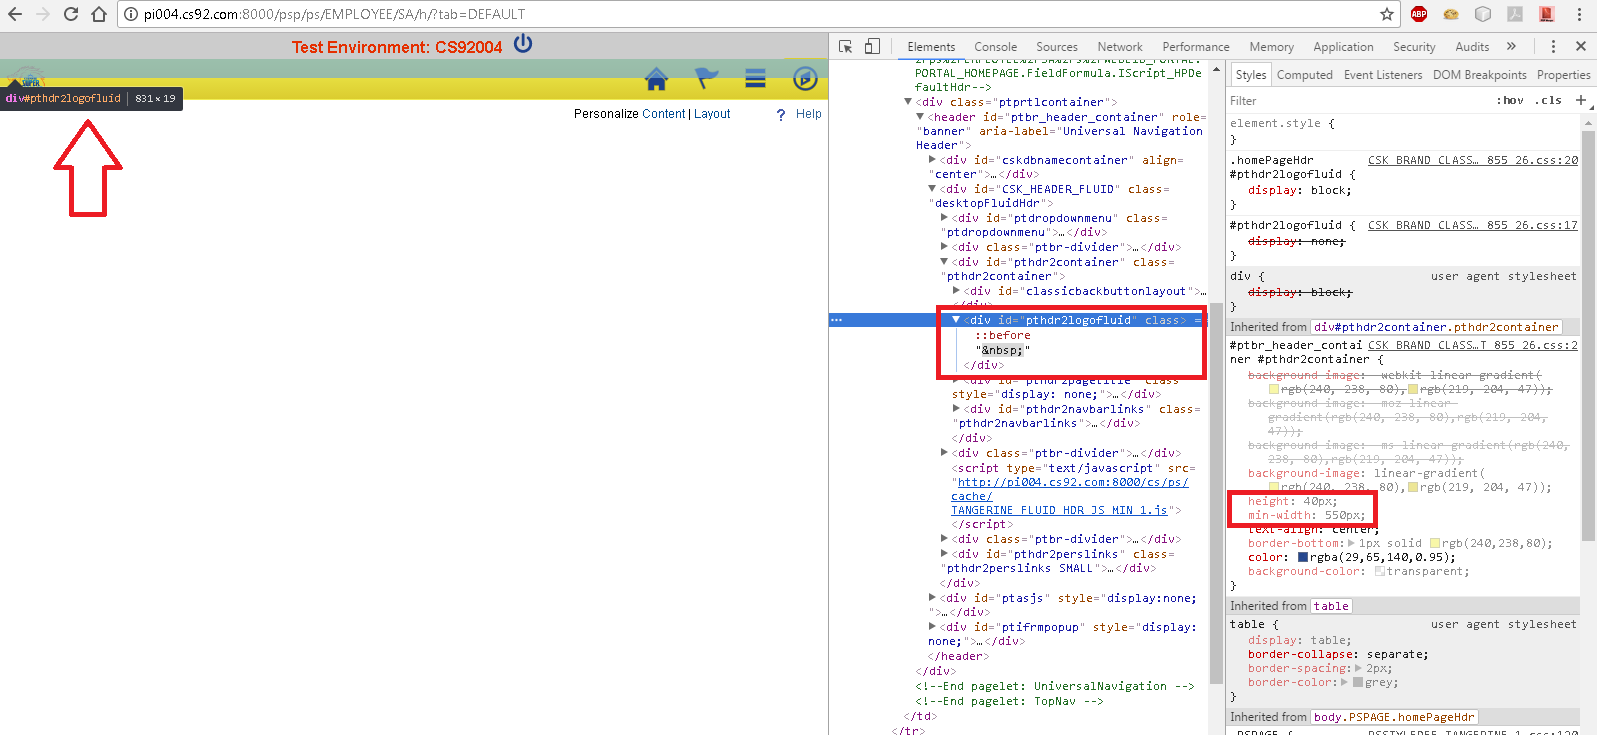
Task: Select the ::before pseudo-element row
Action: pos(1003,336)
